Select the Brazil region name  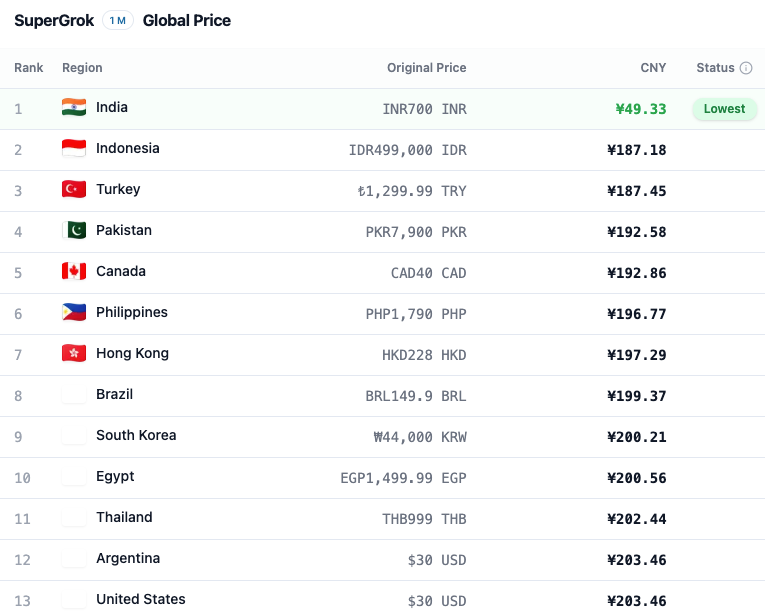[114, 394]
